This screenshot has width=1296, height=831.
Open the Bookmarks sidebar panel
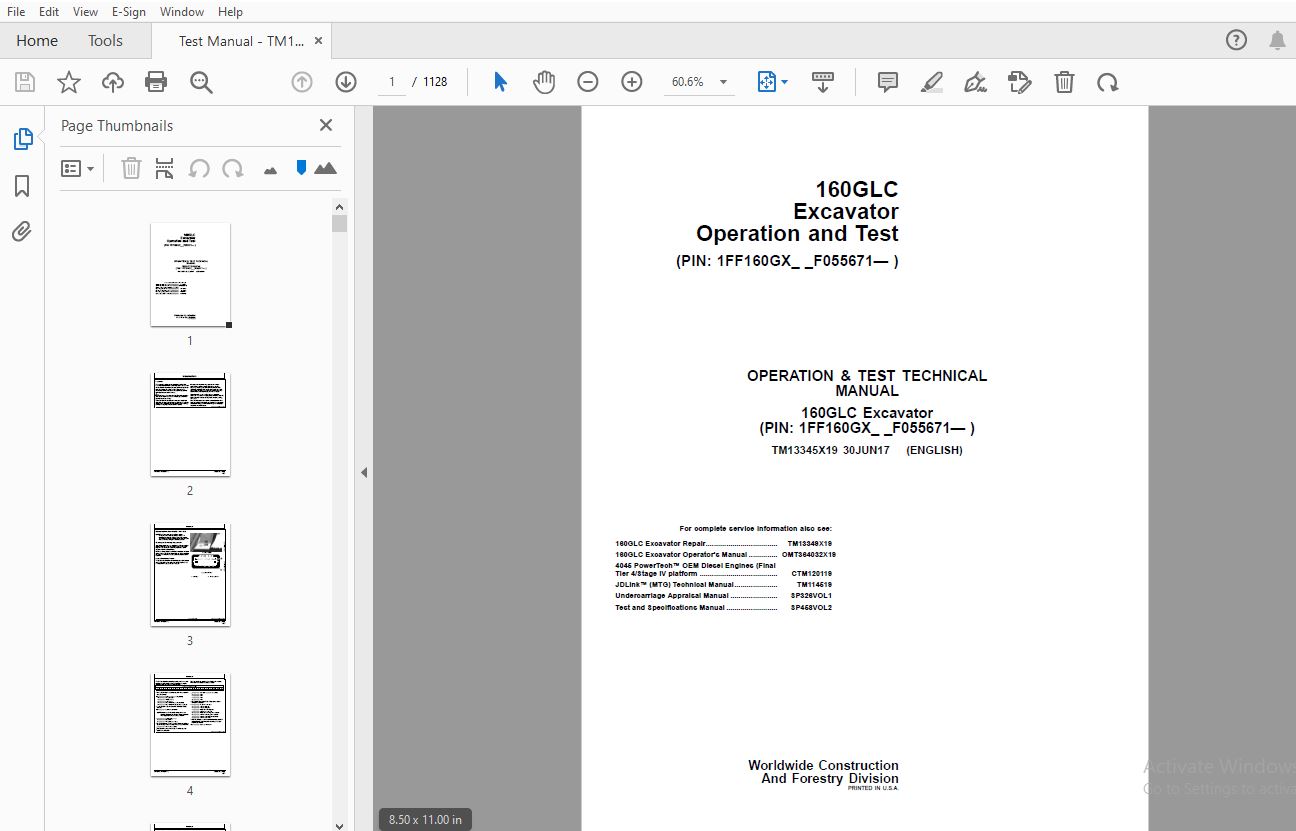coord(22,186)
